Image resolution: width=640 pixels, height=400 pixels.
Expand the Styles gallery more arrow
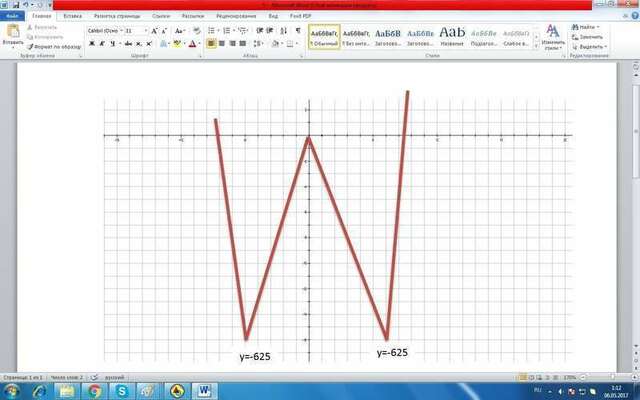point(536,46)
